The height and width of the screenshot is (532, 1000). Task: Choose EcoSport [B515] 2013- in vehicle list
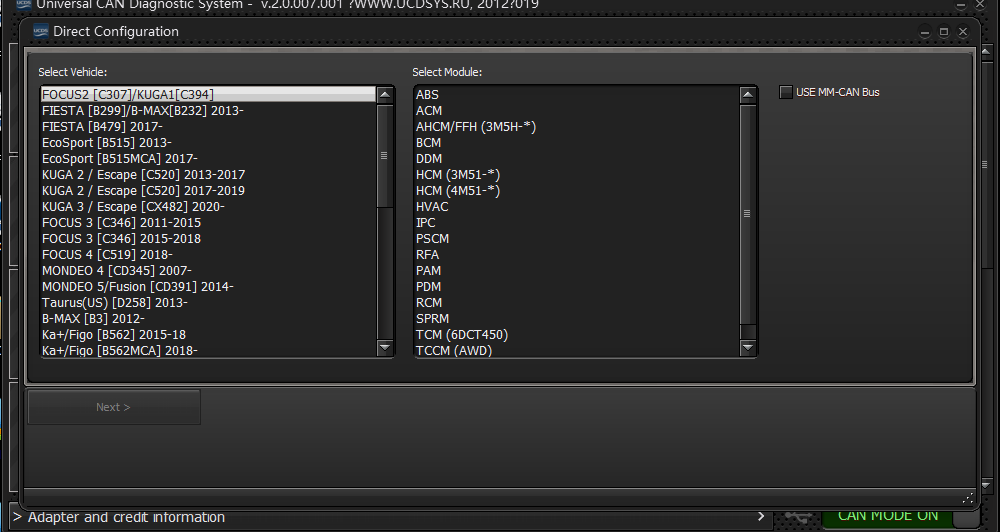click(x=209, y=142)
